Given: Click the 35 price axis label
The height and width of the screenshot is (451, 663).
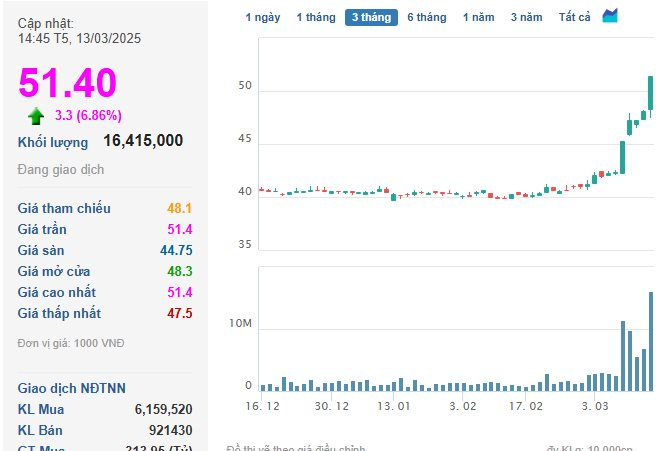Looking at the screenshot, I should [x=245, y=245].
